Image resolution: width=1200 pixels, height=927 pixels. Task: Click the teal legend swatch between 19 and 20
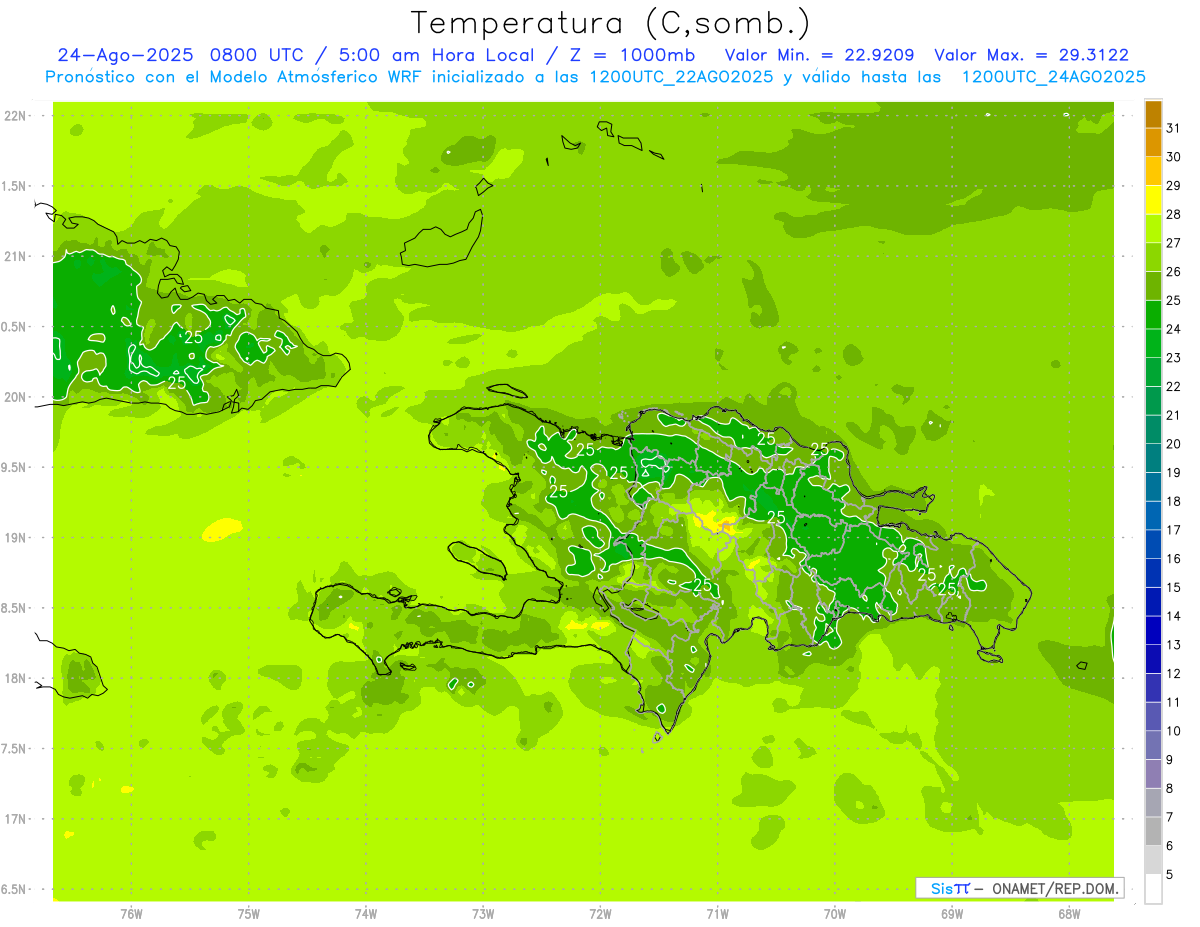pyautogui.click(x=1153, y=459)
